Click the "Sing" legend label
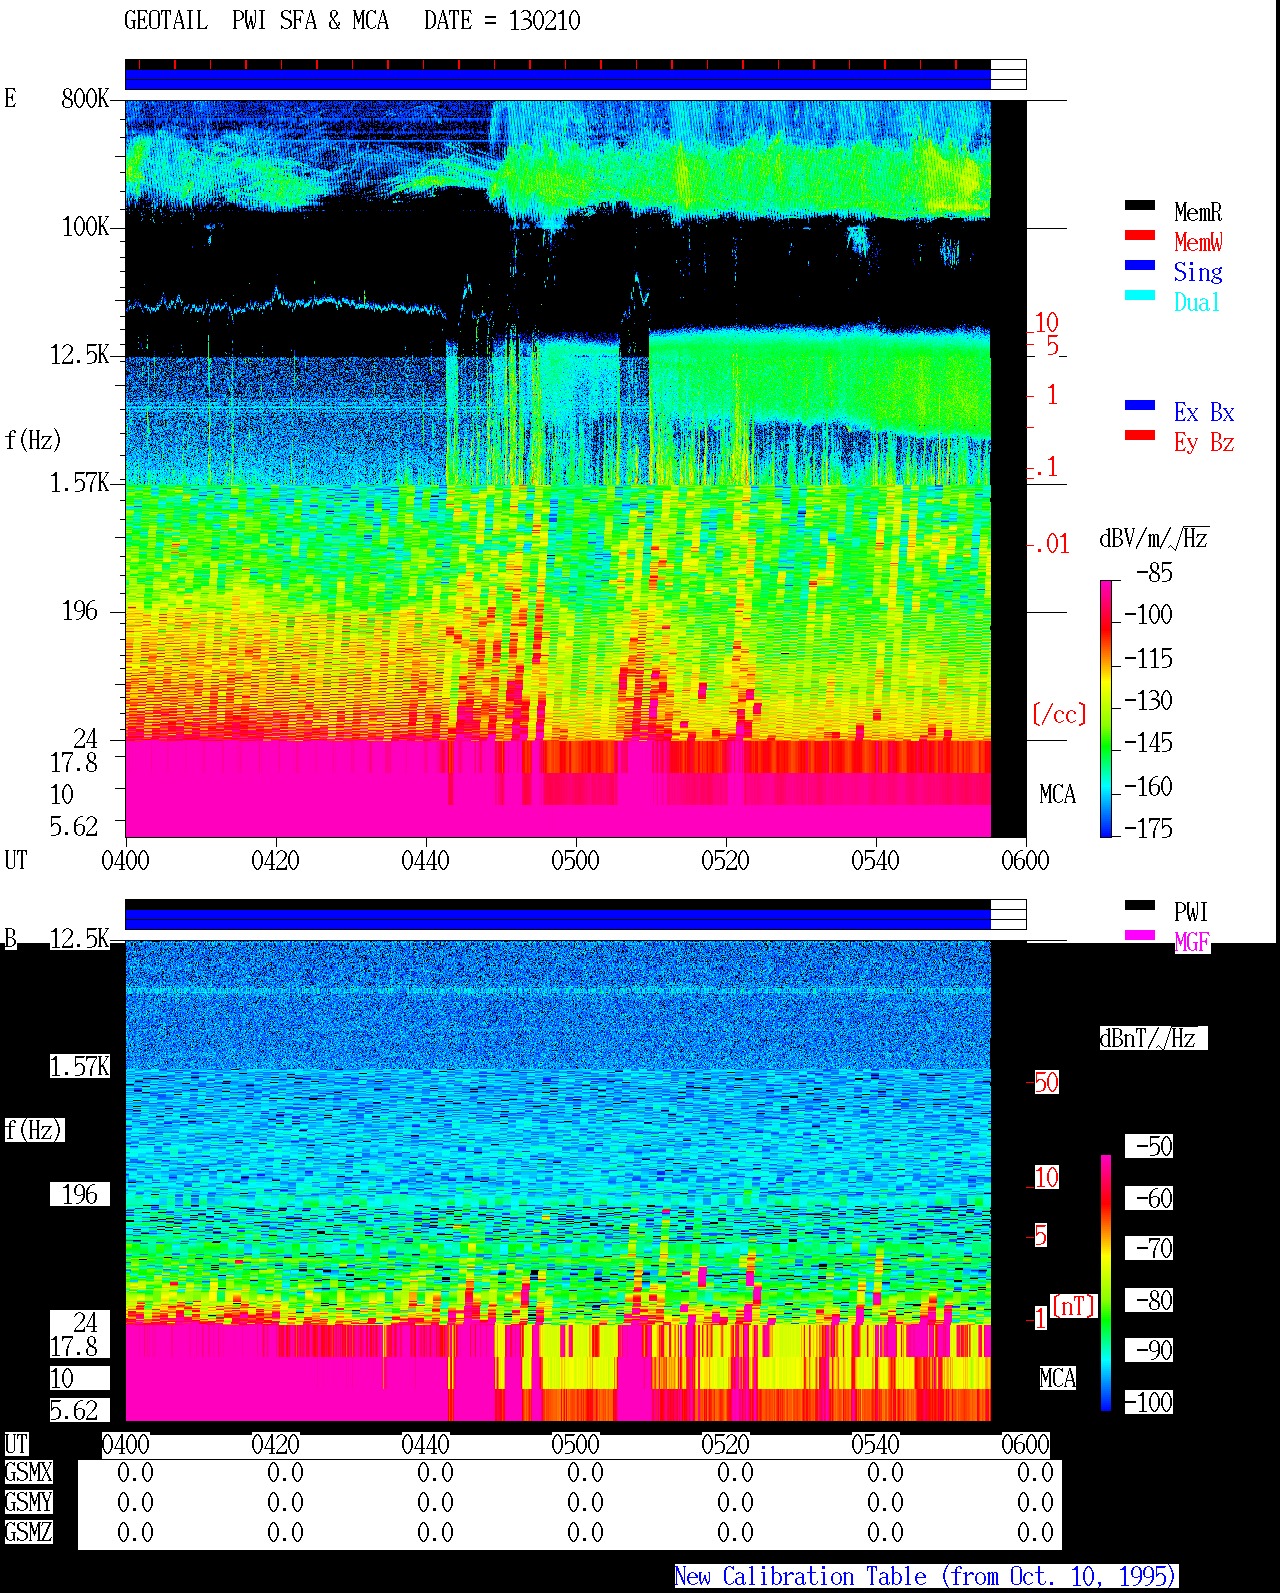1280x1593 pixels. (1198, 272)
